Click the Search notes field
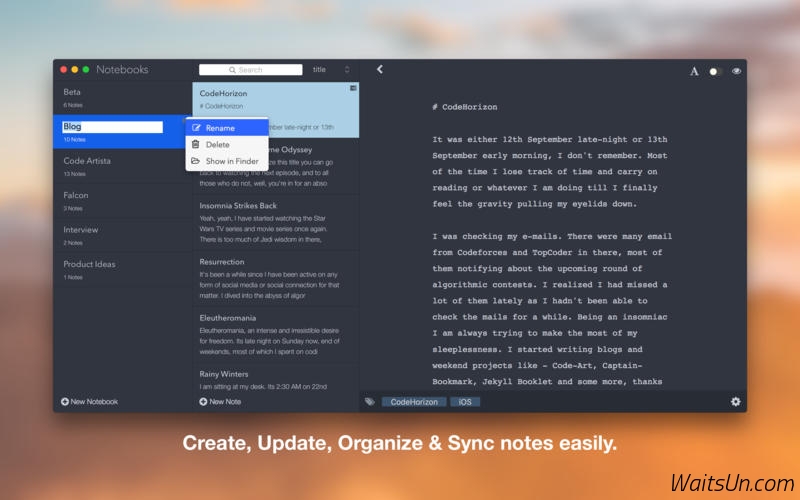The image size is (800, 500). tap(251, 69)
